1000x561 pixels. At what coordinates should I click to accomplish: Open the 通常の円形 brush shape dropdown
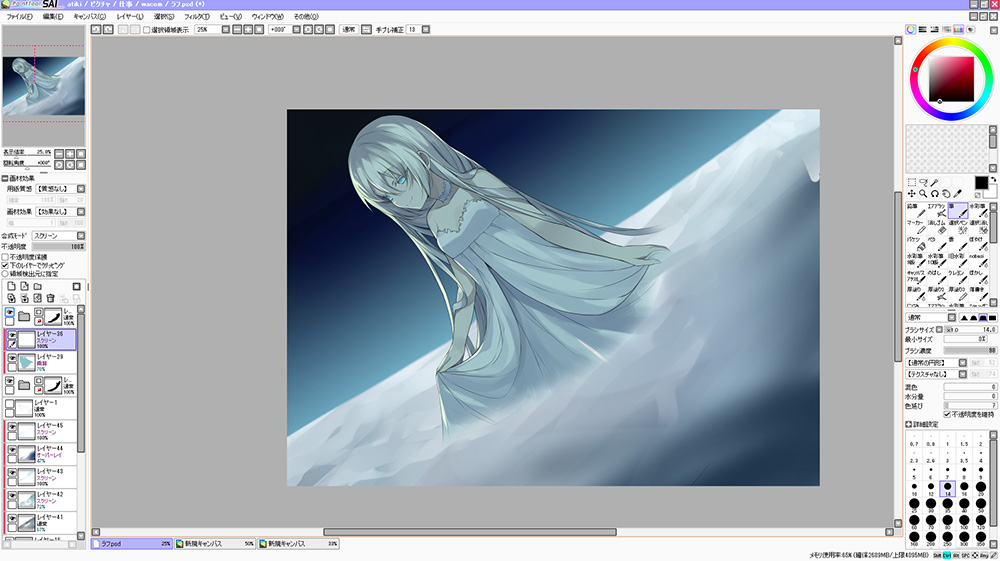click(x=962, y=363)
